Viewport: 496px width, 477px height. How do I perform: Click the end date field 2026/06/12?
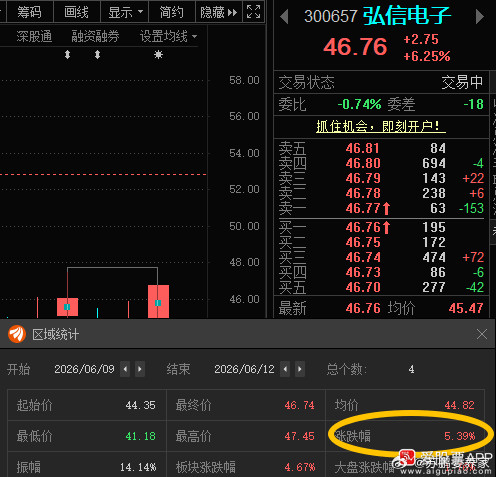click(244, 369)
